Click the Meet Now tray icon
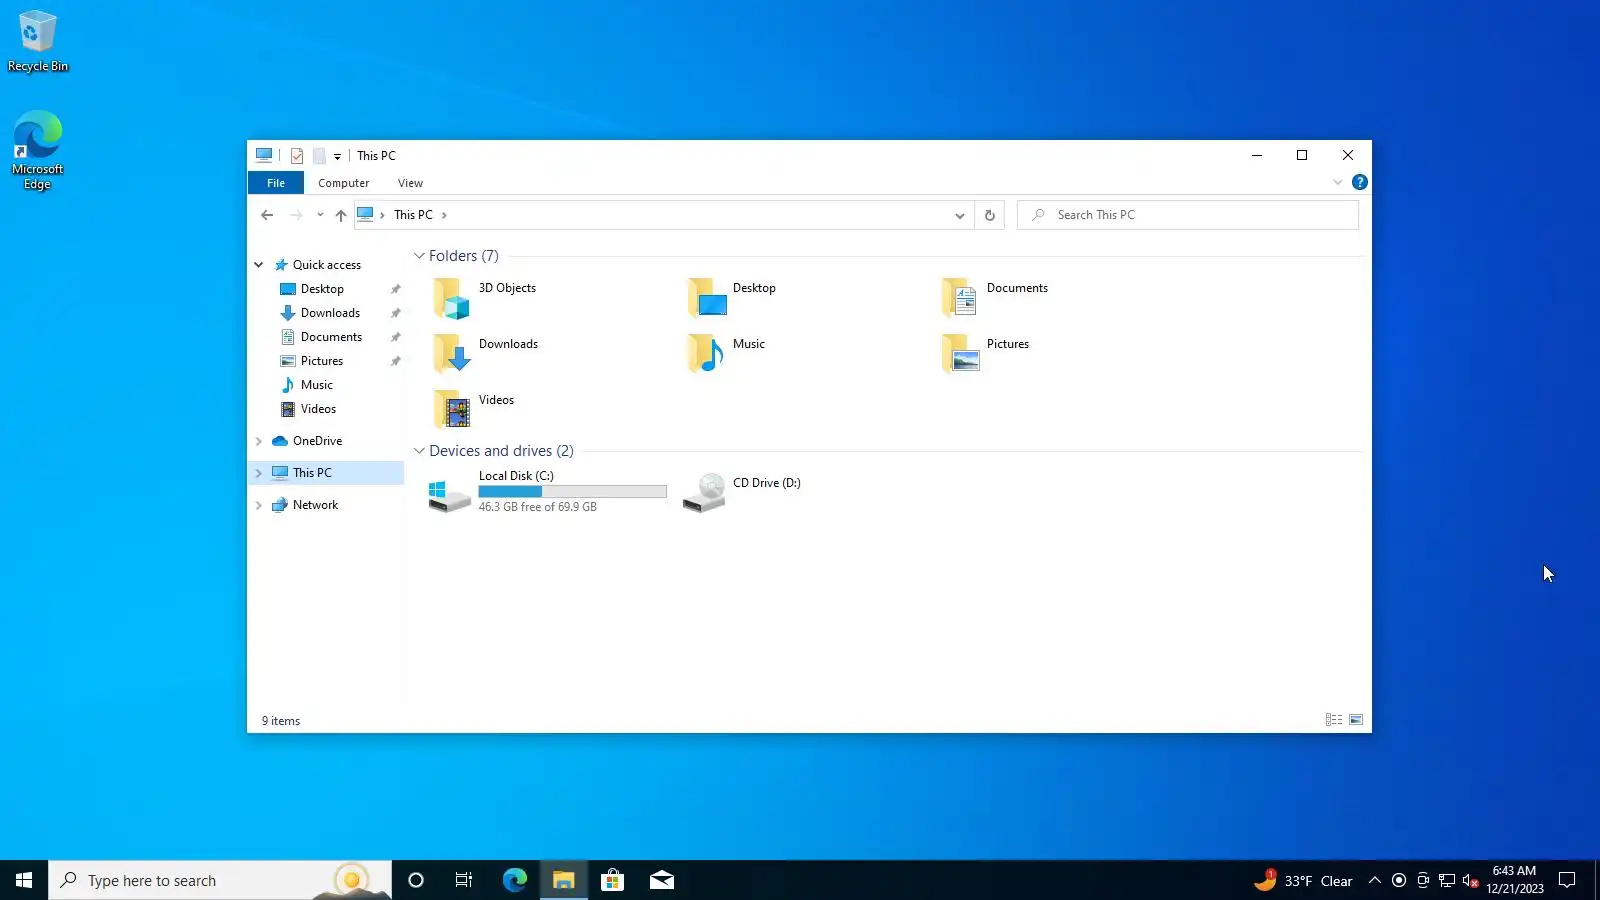Image resolution: width=1600 pixels, height=900 pixels. (x=1423, y=881)
